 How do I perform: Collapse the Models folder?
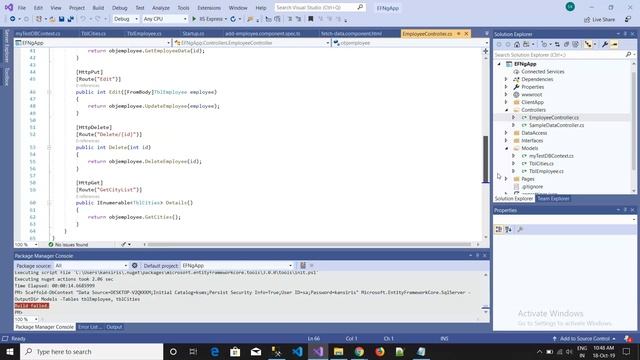point(506,148)
